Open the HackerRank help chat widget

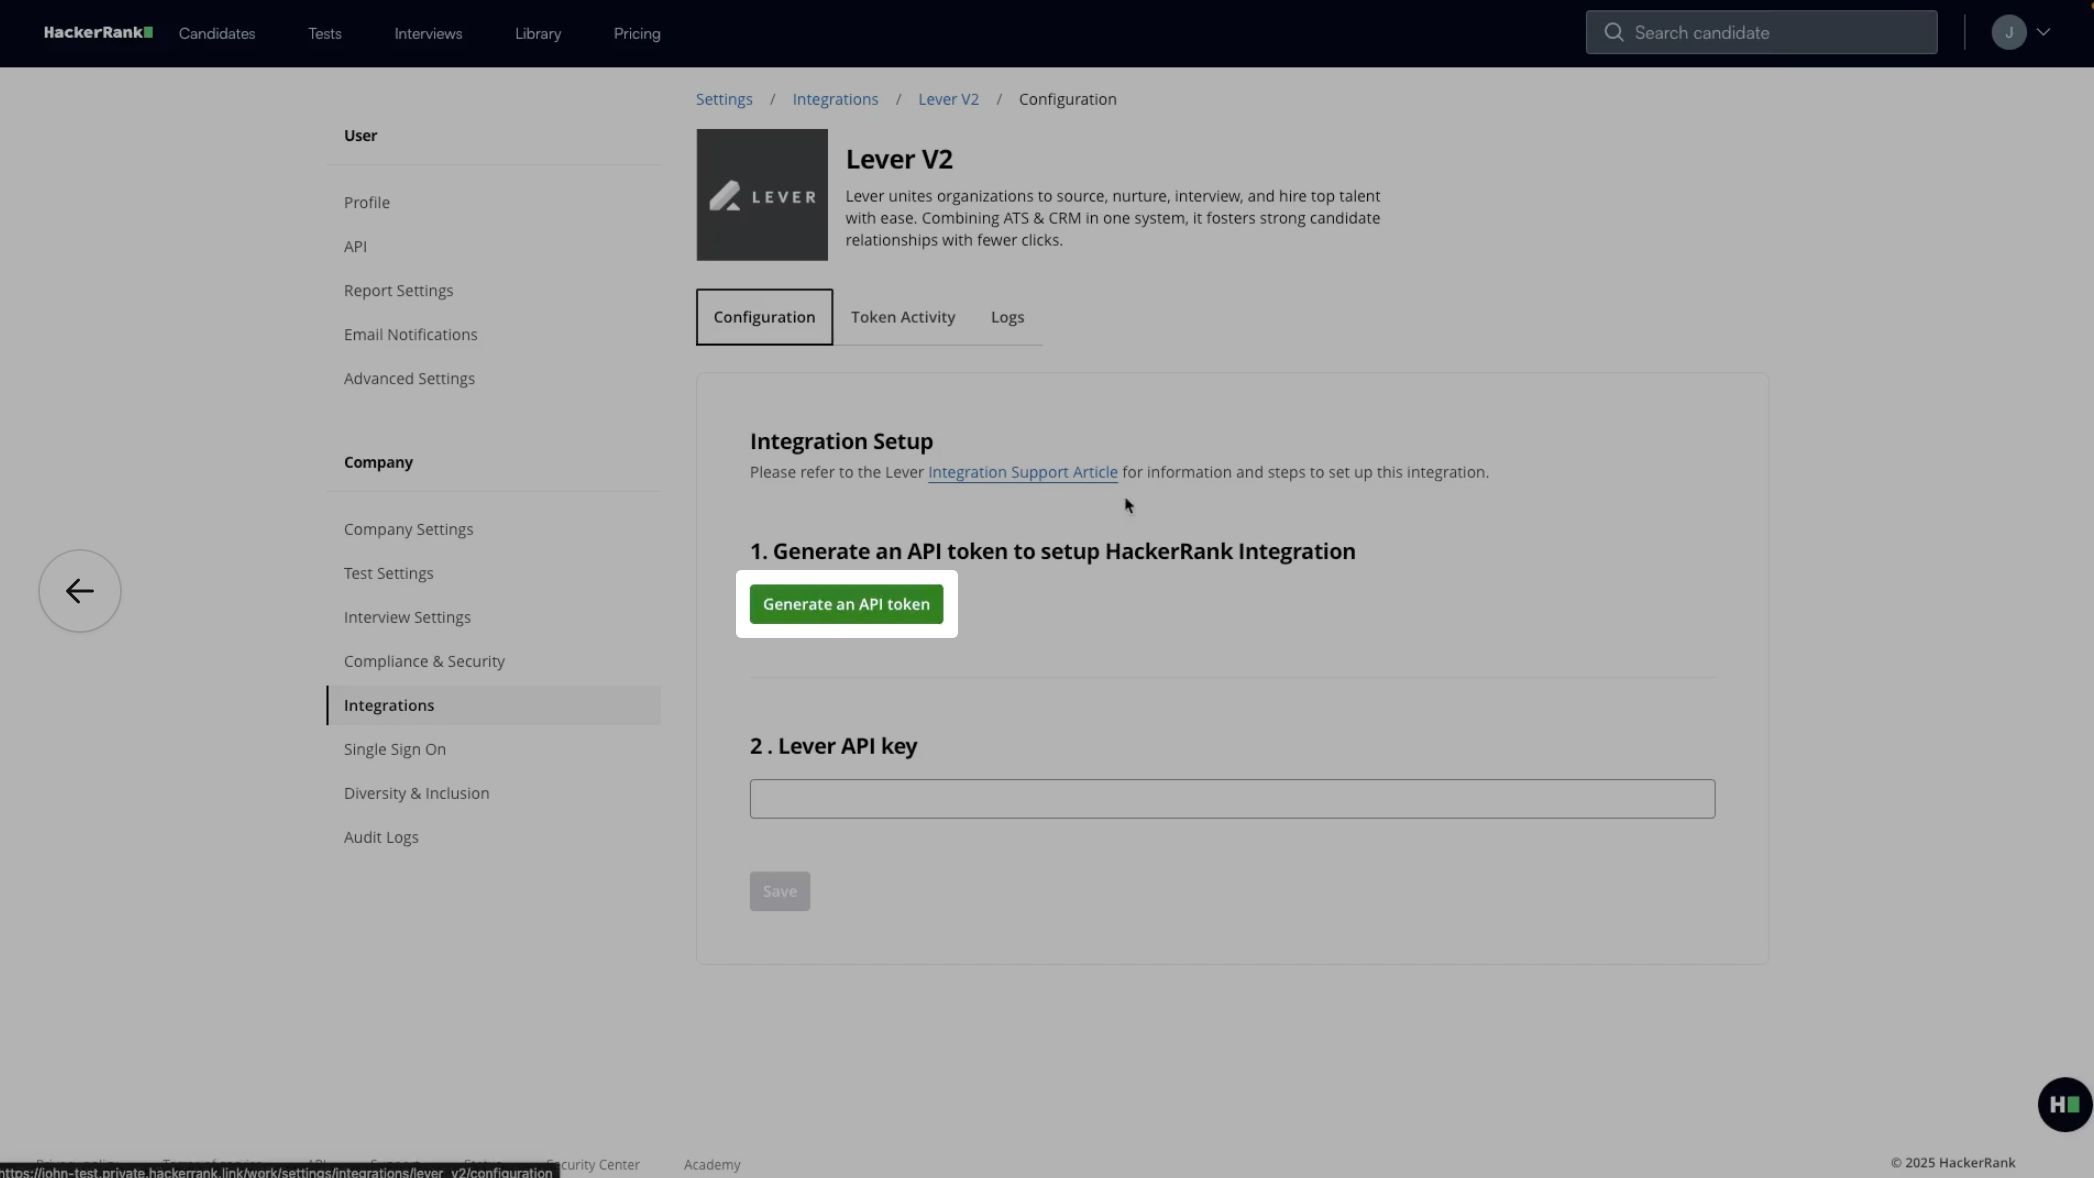point(2064,1104)
